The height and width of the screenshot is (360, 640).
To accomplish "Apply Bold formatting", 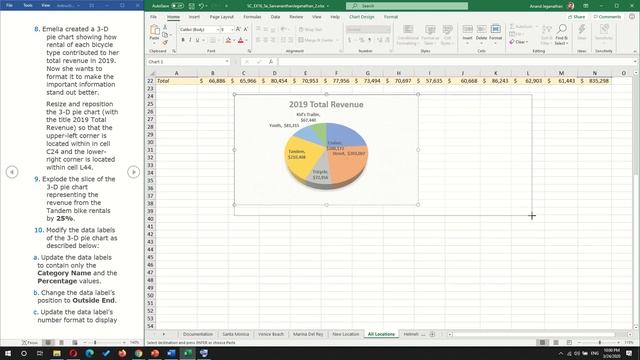I will [x=183, y=40].
